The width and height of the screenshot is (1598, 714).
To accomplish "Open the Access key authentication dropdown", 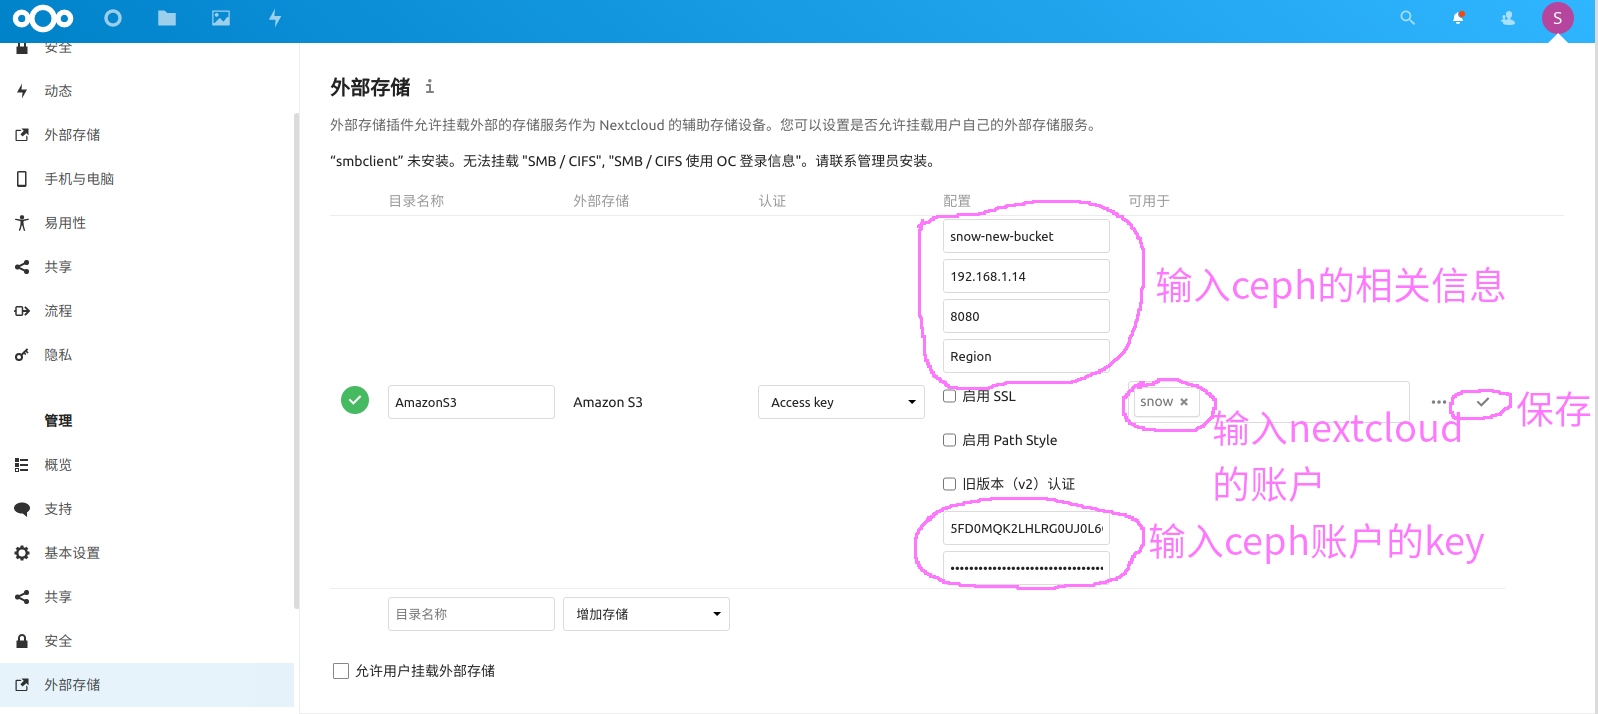I will [x=841, y=402].
